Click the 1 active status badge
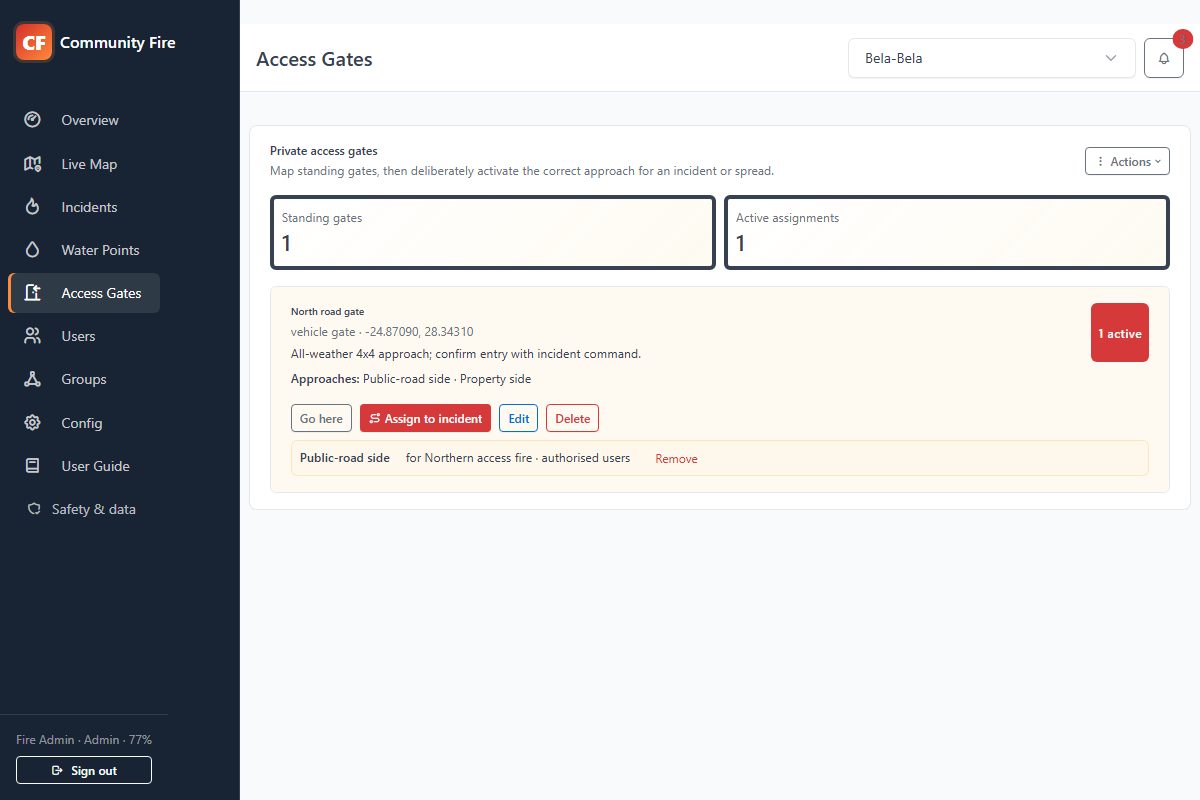 point(1120,333)
